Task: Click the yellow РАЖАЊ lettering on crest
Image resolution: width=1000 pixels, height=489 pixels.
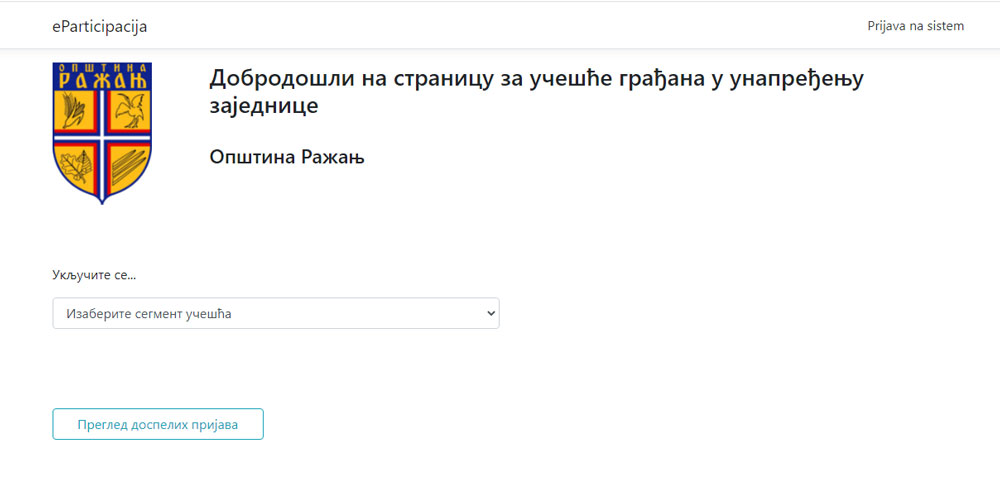Action: tap(102, 80)
